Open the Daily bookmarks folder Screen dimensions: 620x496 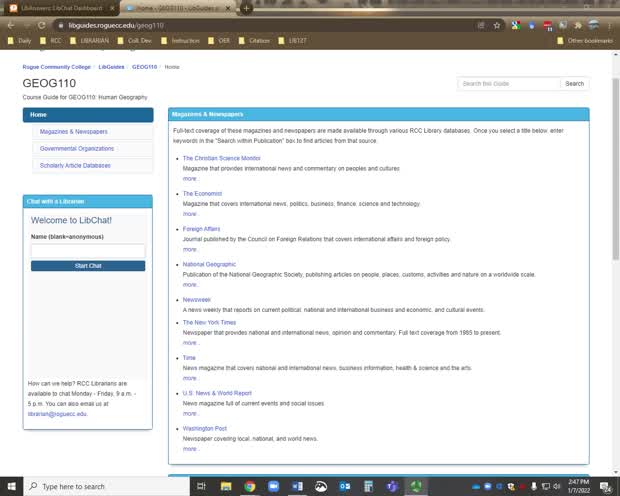pyautogui.click(x=19, y=40)
